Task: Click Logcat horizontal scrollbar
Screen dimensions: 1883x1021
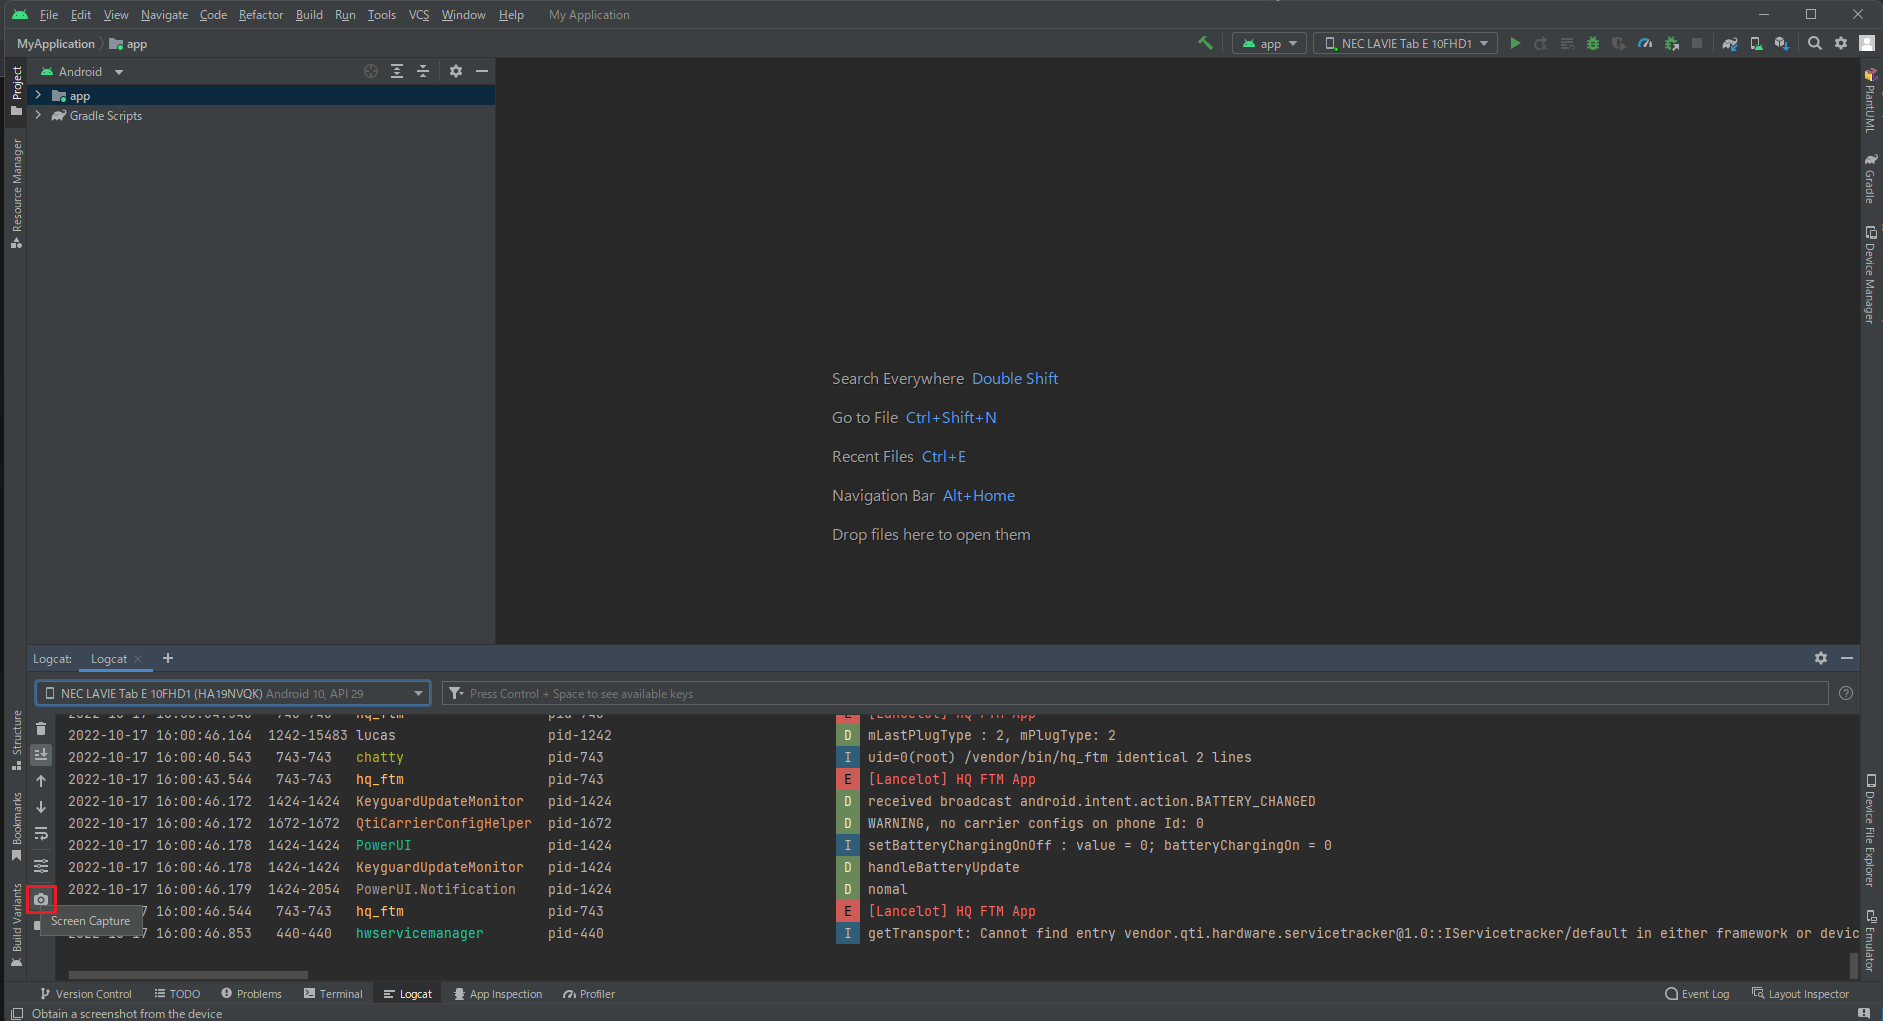Action: point(188,974)
